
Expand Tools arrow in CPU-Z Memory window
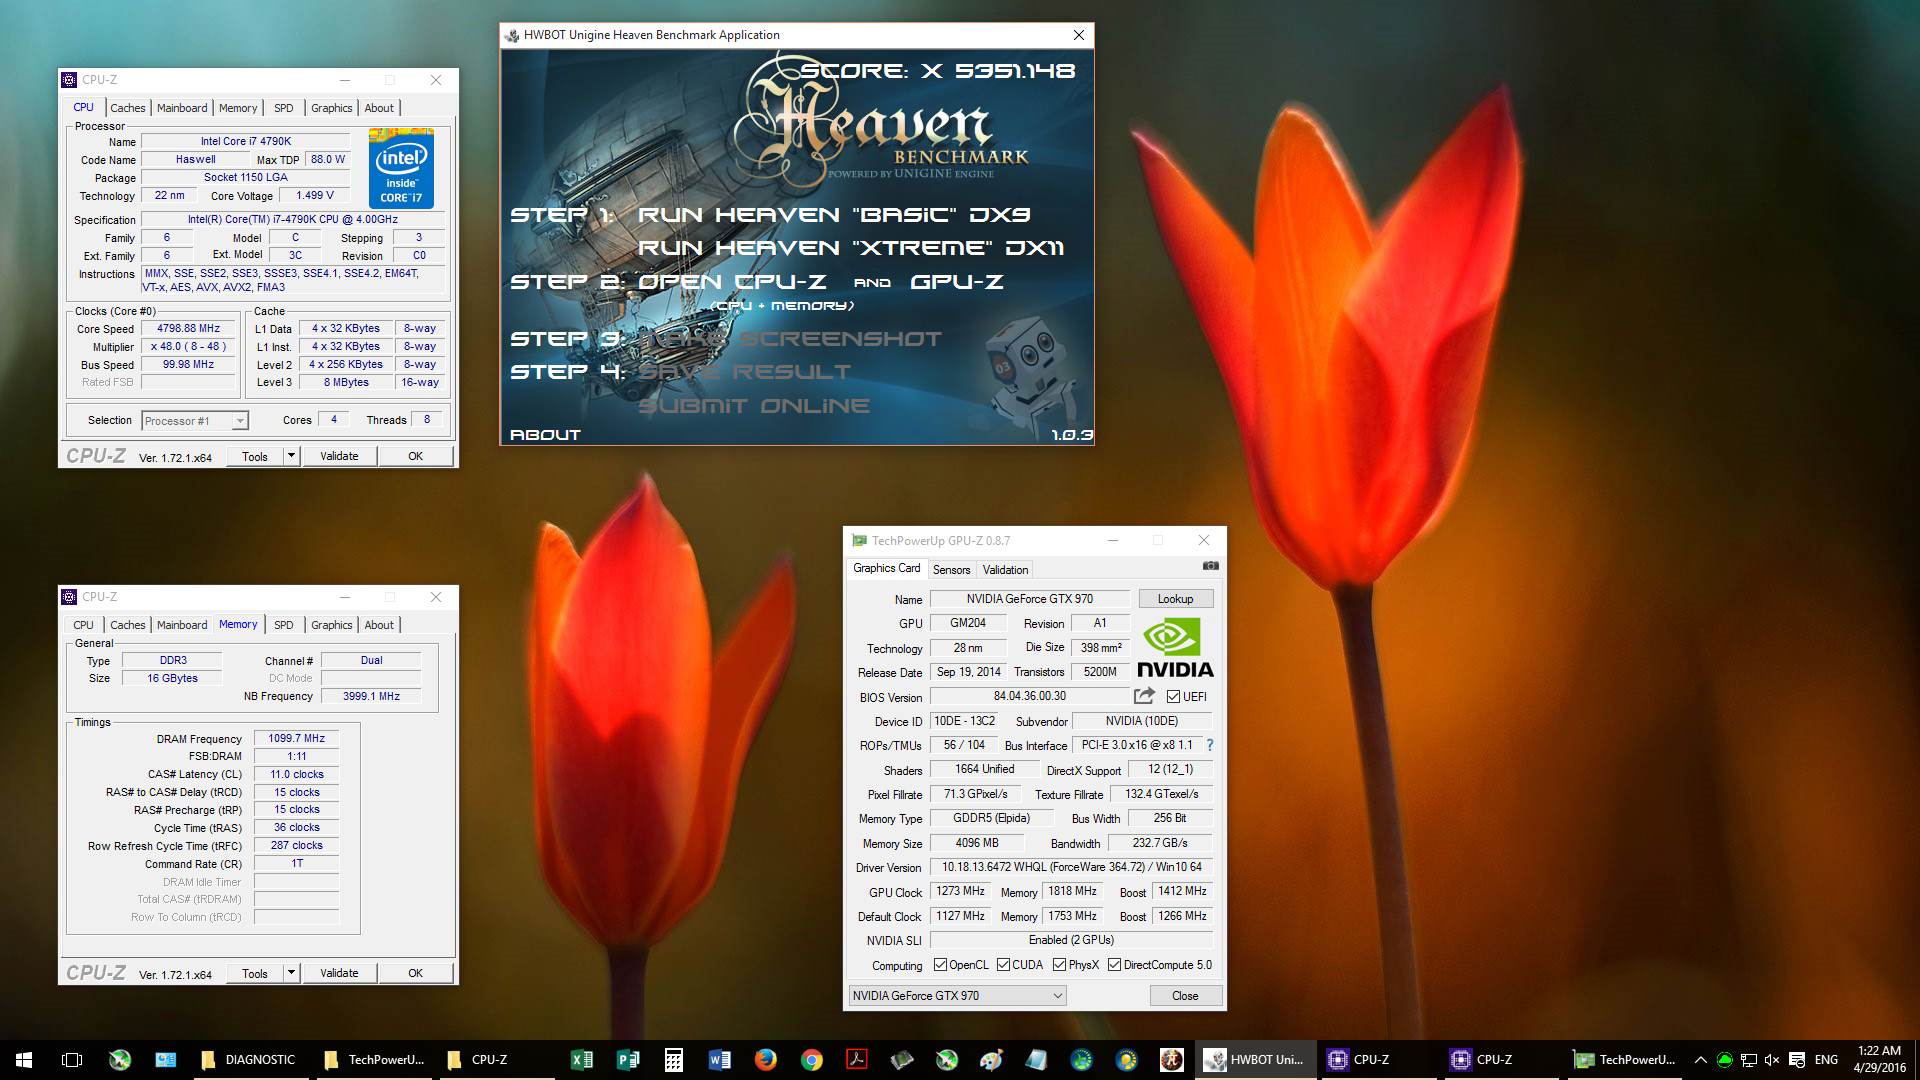291,973
